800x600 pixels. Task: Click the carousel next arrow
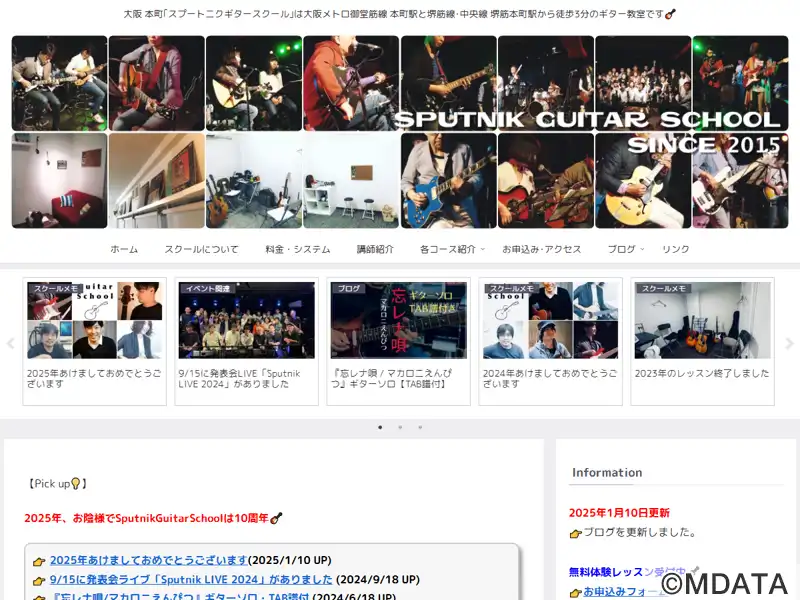point(789,343)
